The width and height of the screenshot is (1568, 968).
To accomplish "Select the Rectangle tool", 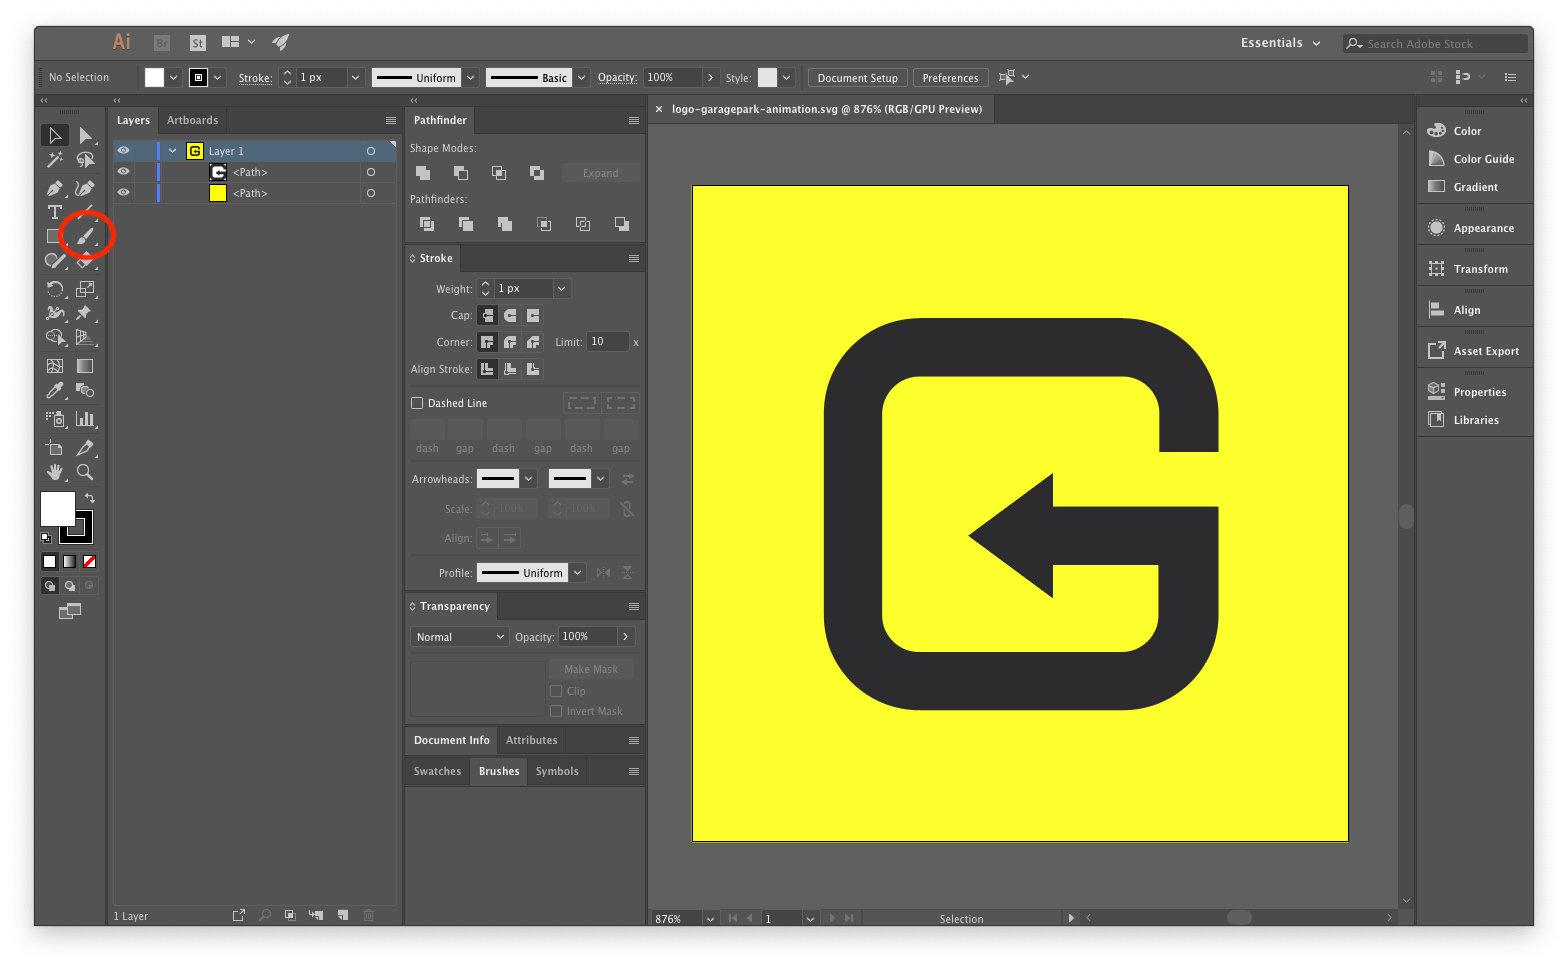I will pos(55,237).
